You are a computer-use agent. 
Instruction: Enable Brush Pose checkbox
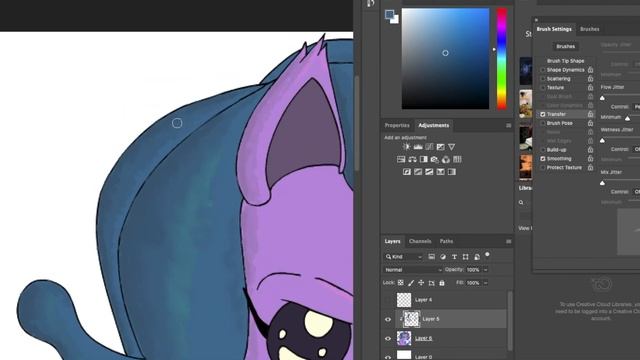[x=543, y=123]
